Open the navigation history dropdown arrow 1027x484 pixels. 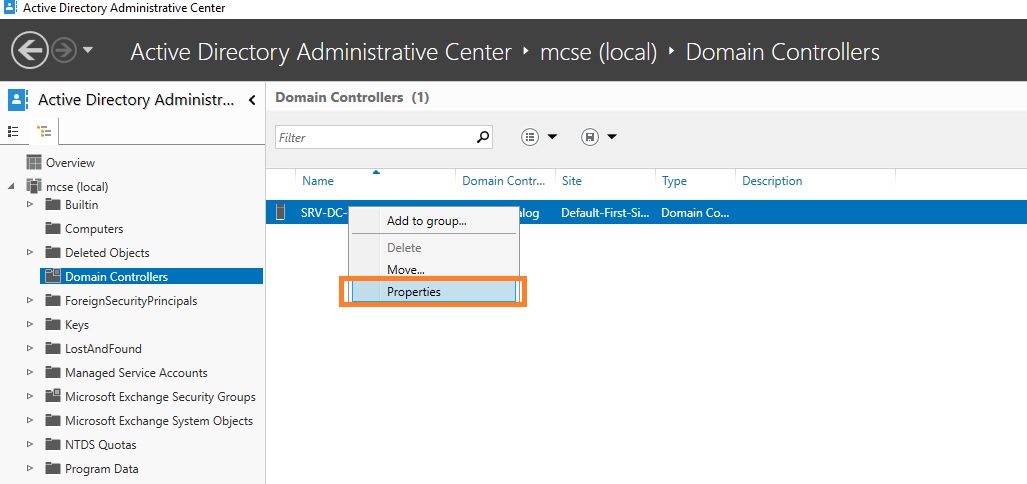pos(88,51)
